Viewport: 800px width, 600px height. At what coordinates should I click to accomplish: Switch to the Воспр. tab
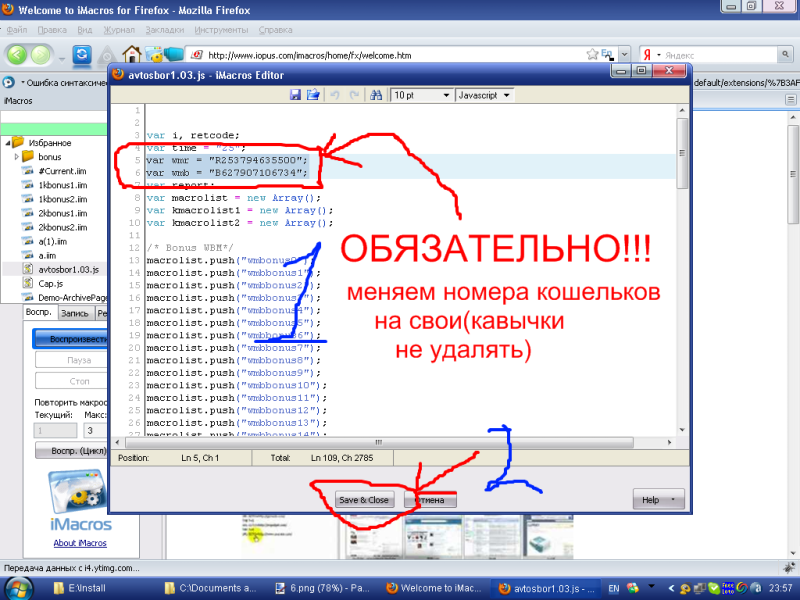click(x=39, y=312)
